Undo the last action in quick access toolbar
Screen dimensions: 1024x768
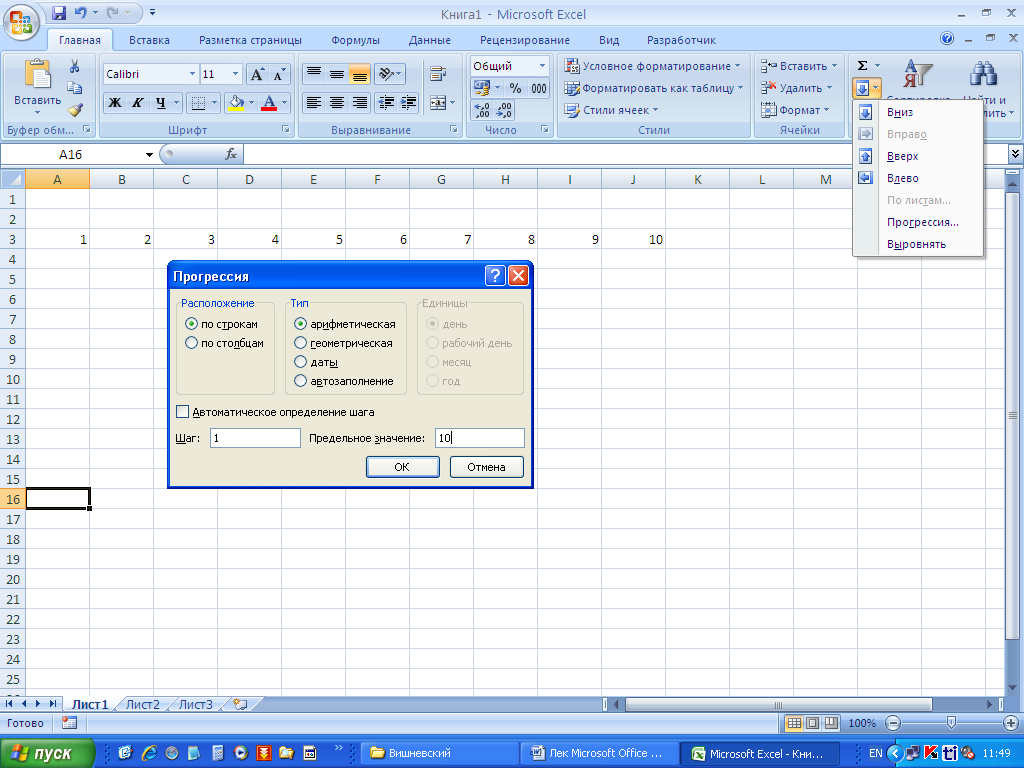80,13
